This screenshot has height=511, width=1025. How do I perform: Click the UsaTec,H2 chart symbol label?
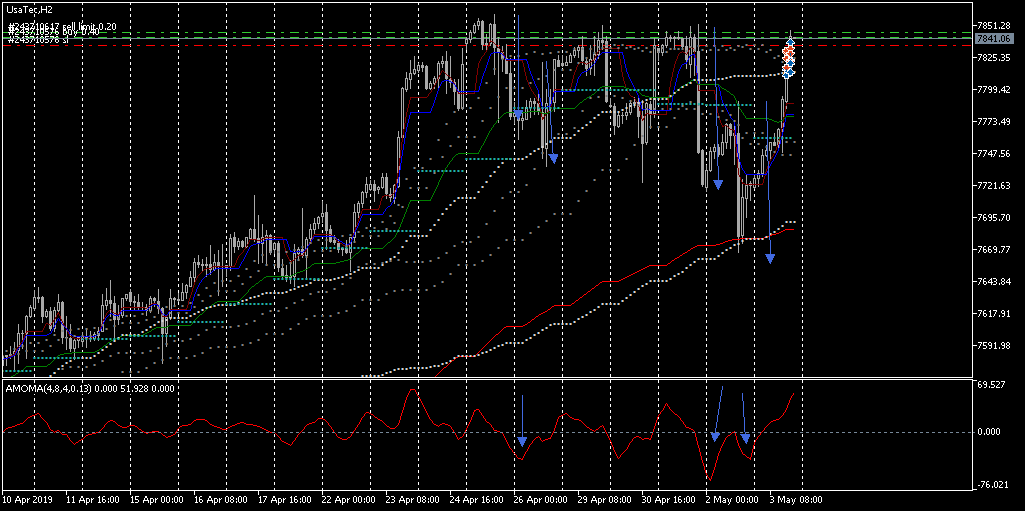coord(29,8)
